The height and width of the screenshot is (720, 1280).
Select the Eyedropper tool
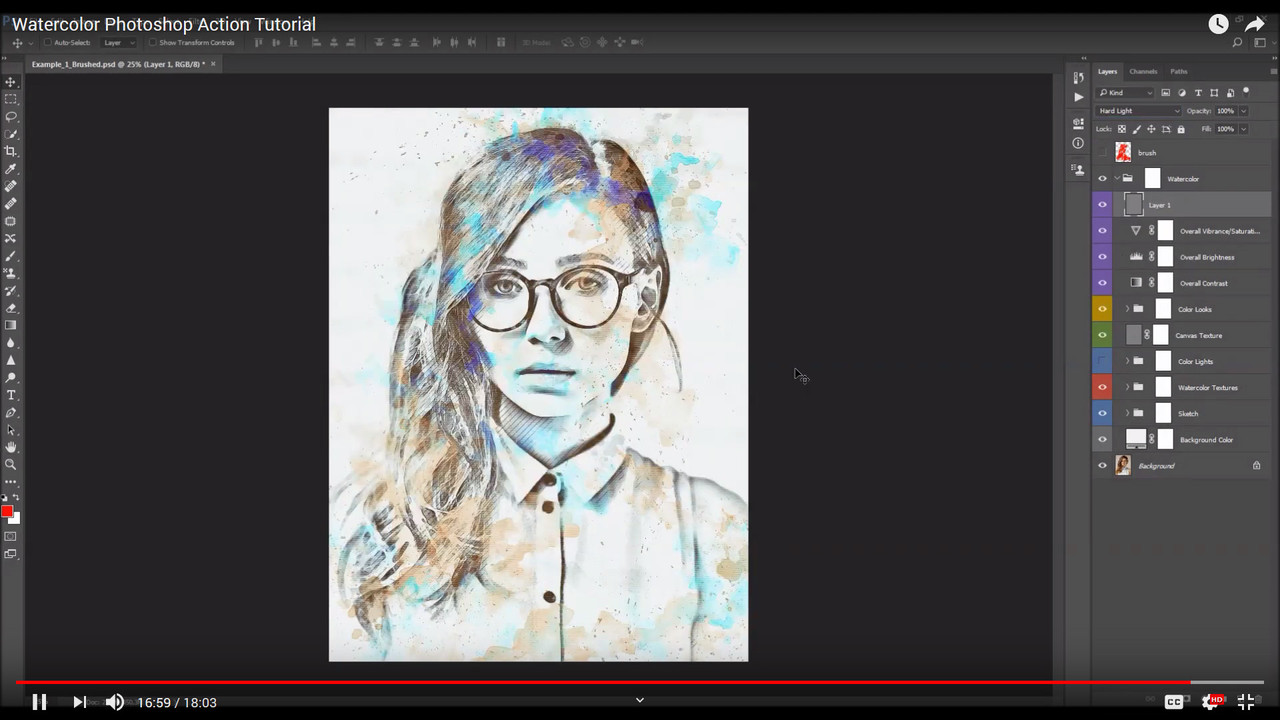(10, 167)
